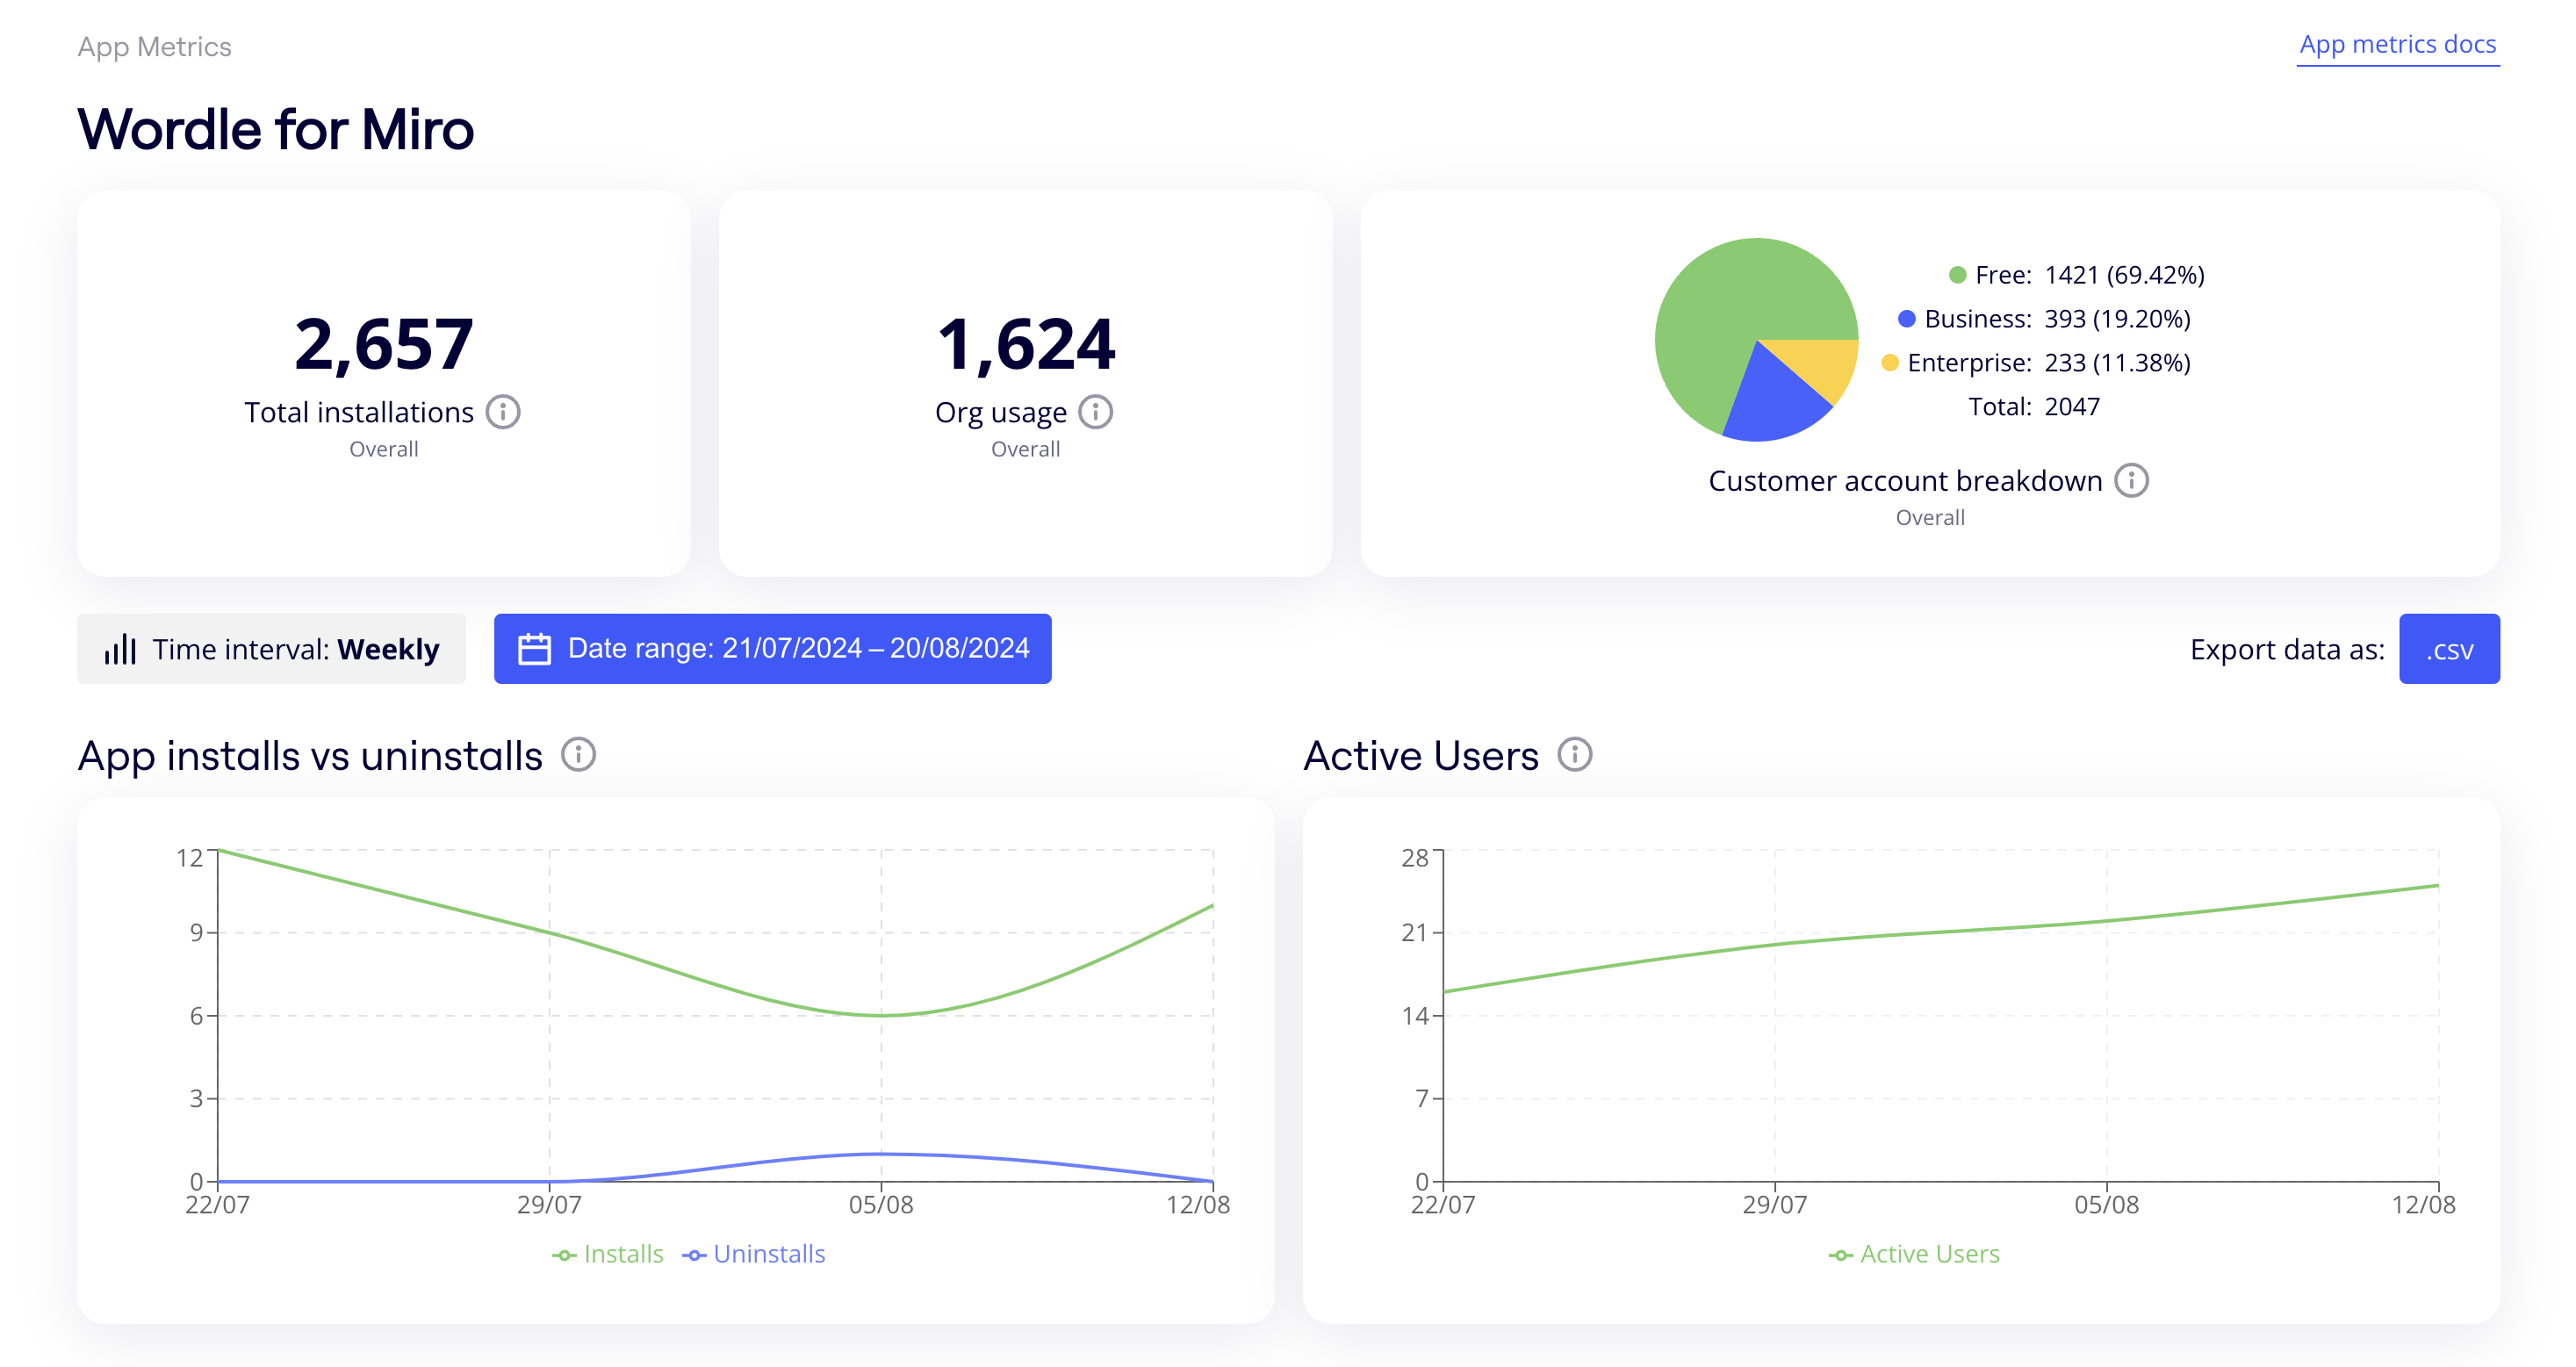2576x1367 pixels.
Task: Click the green Free slice of pie chart
Action: (x=1720, y=310)
